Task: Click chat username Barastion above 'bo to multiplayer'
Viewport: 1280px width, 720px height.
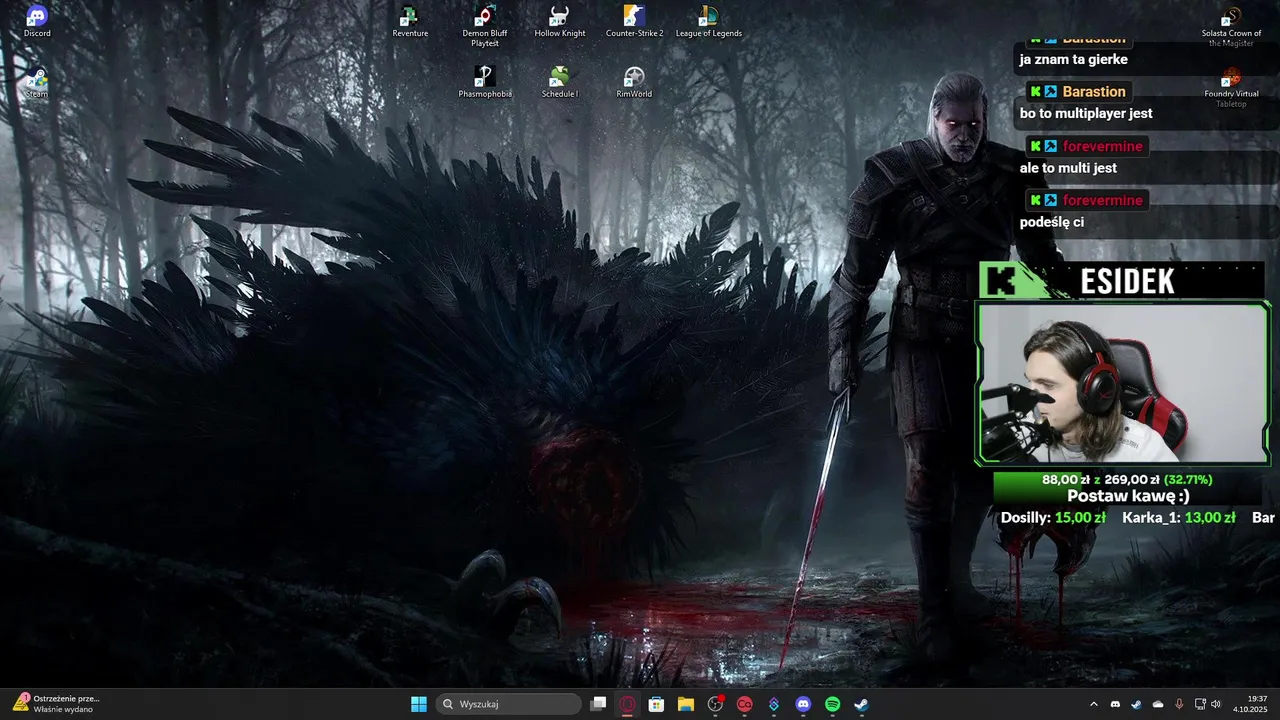Action: coord(1094,91)
